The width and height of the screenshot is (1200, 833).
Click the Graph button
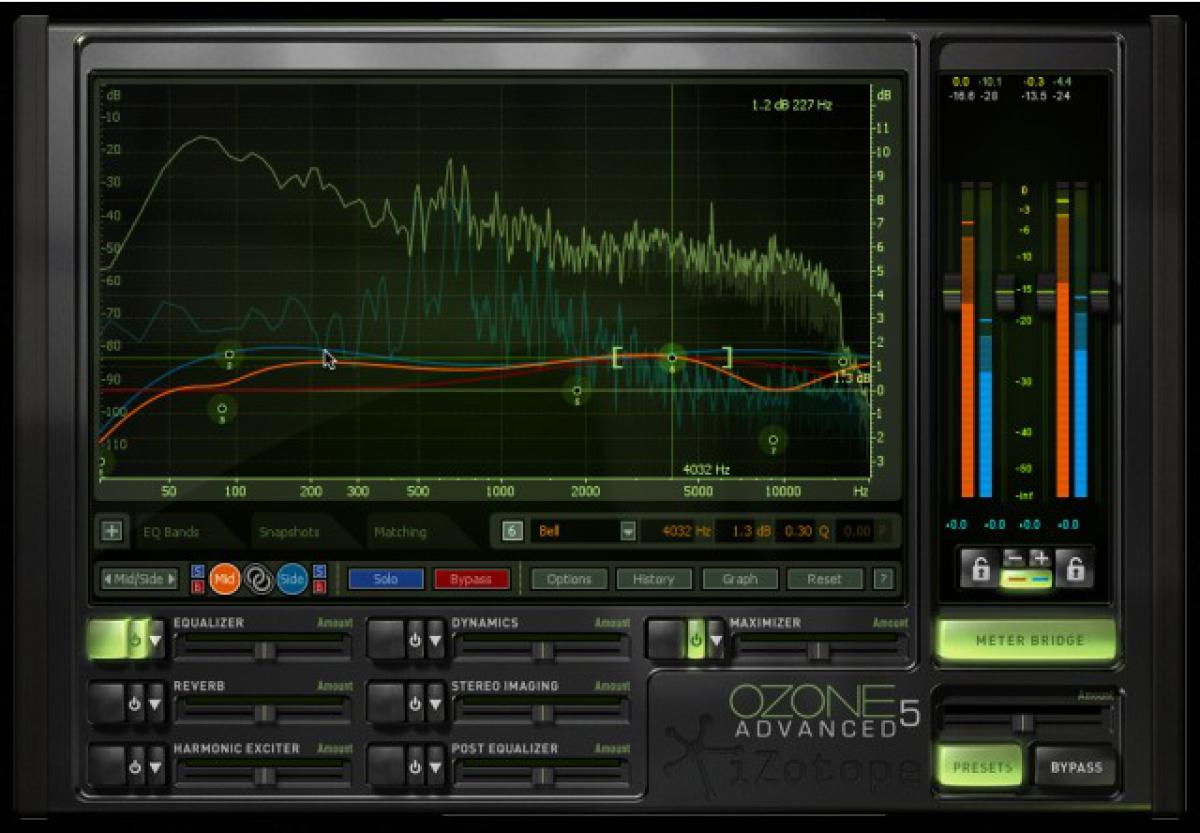[x=740, y=579]
